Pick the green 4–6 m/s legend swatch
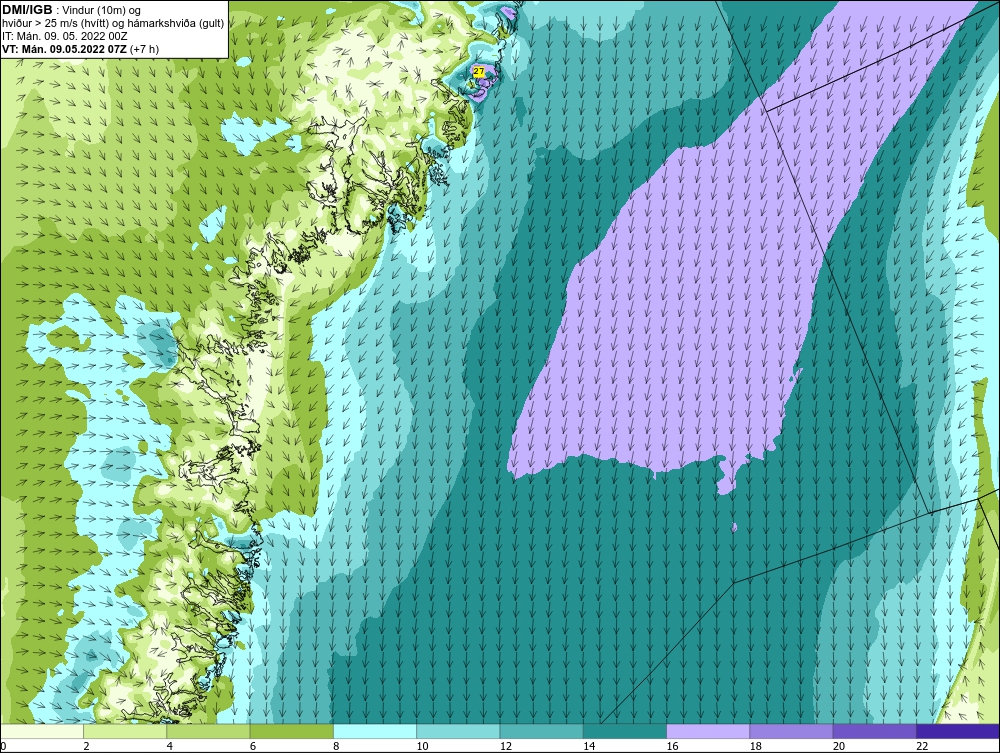 pos(209,731)
